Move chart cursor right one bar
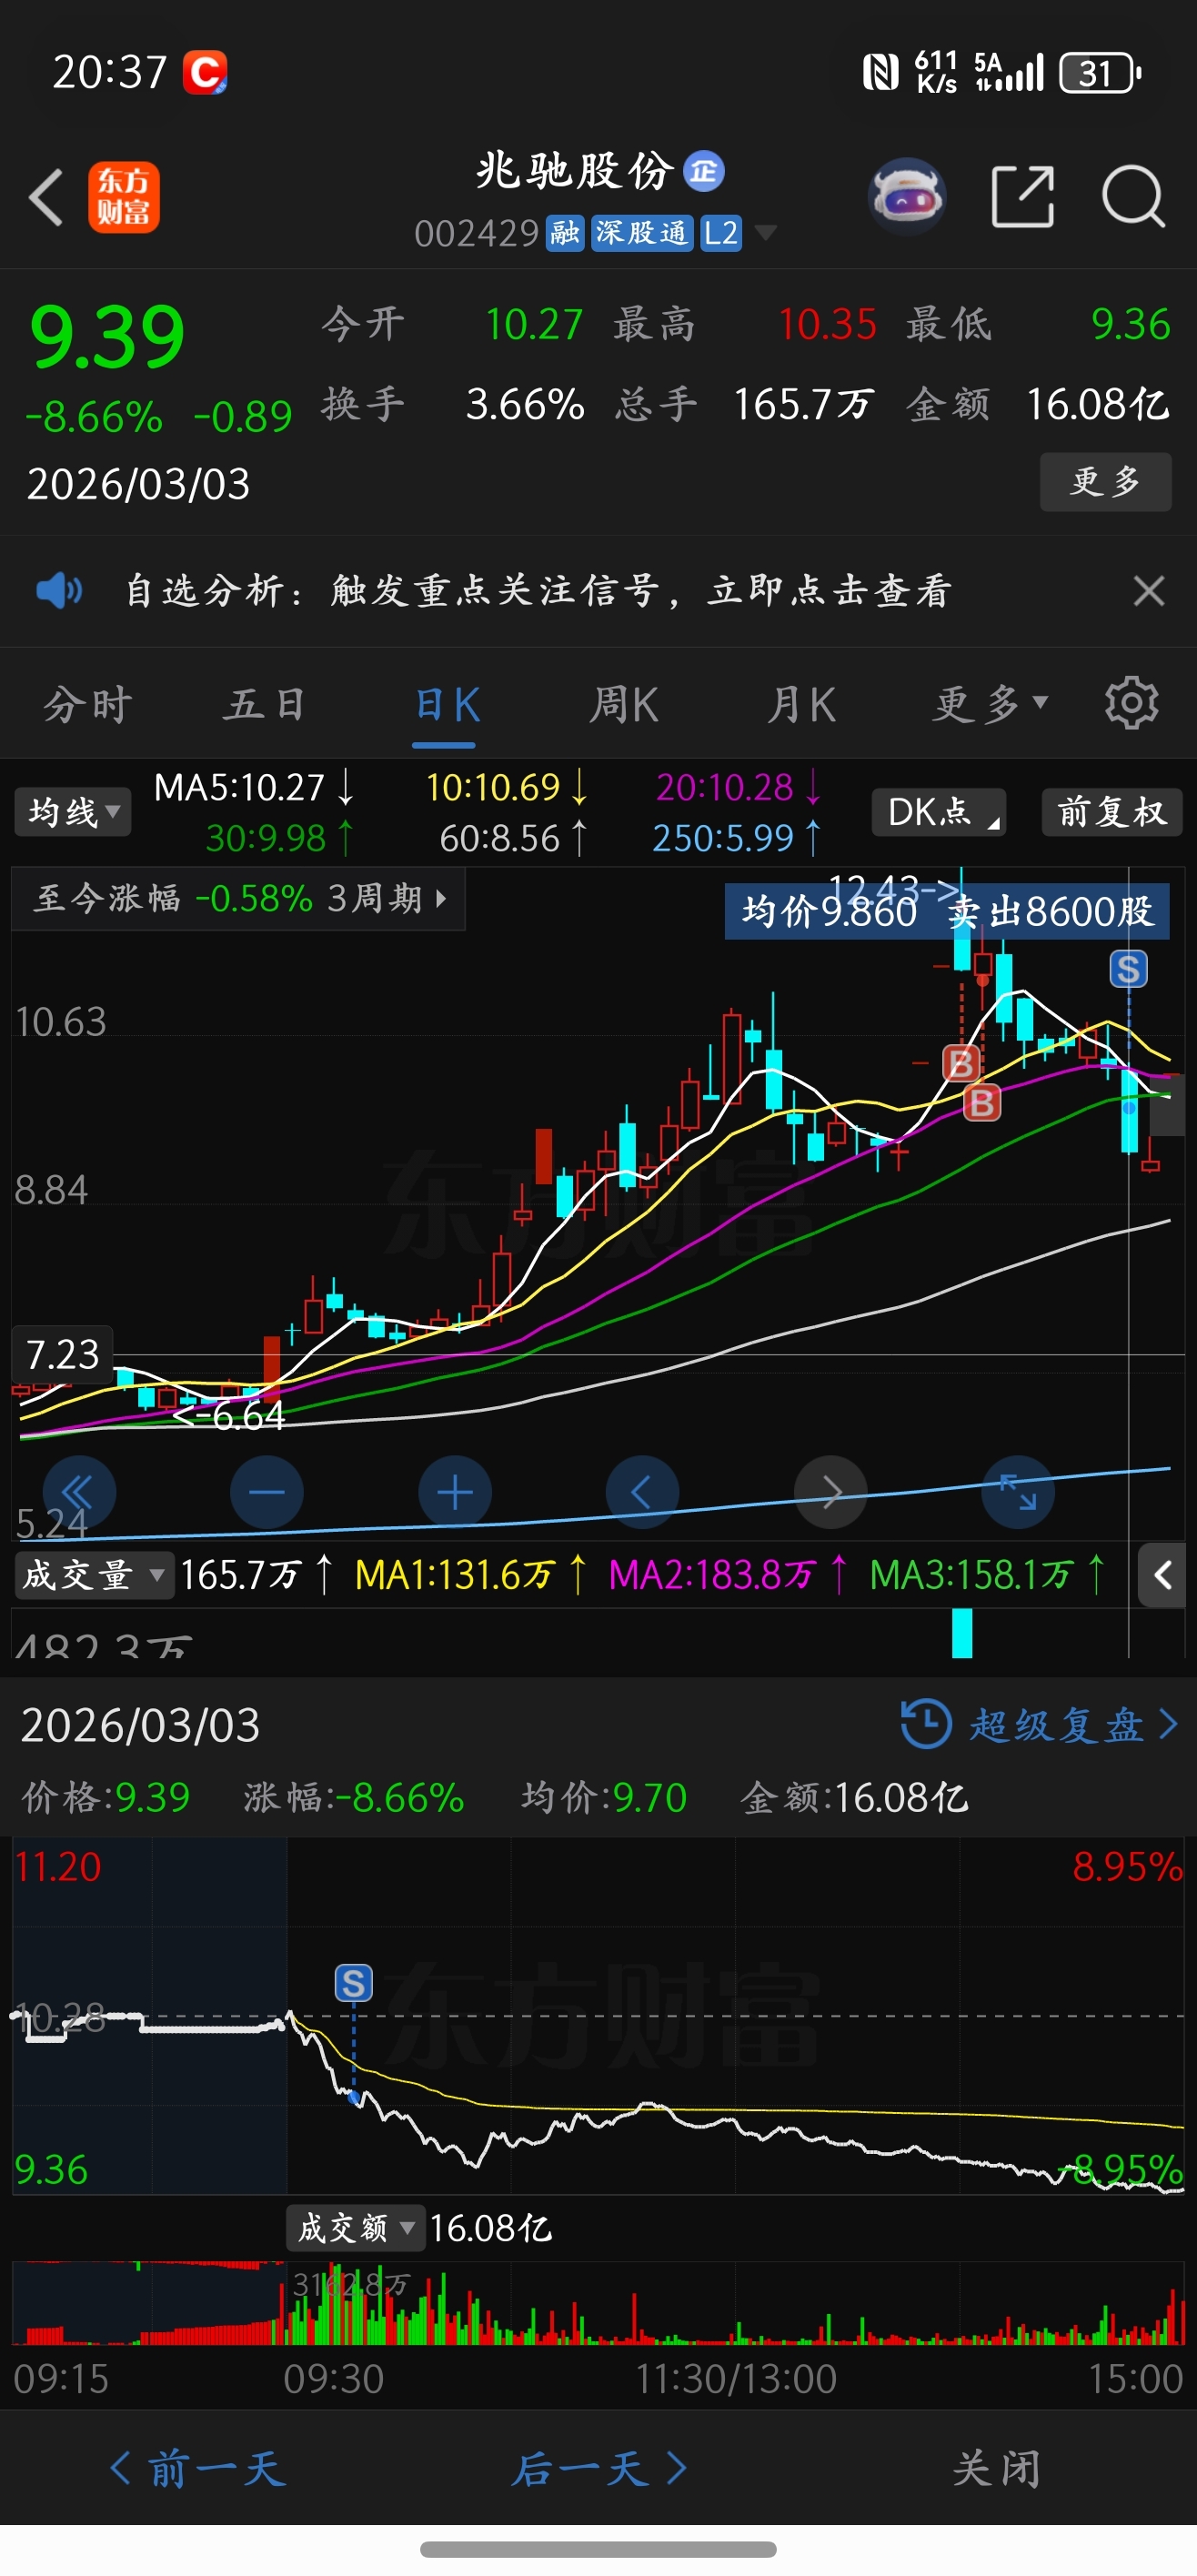 tap(830, 1492)
